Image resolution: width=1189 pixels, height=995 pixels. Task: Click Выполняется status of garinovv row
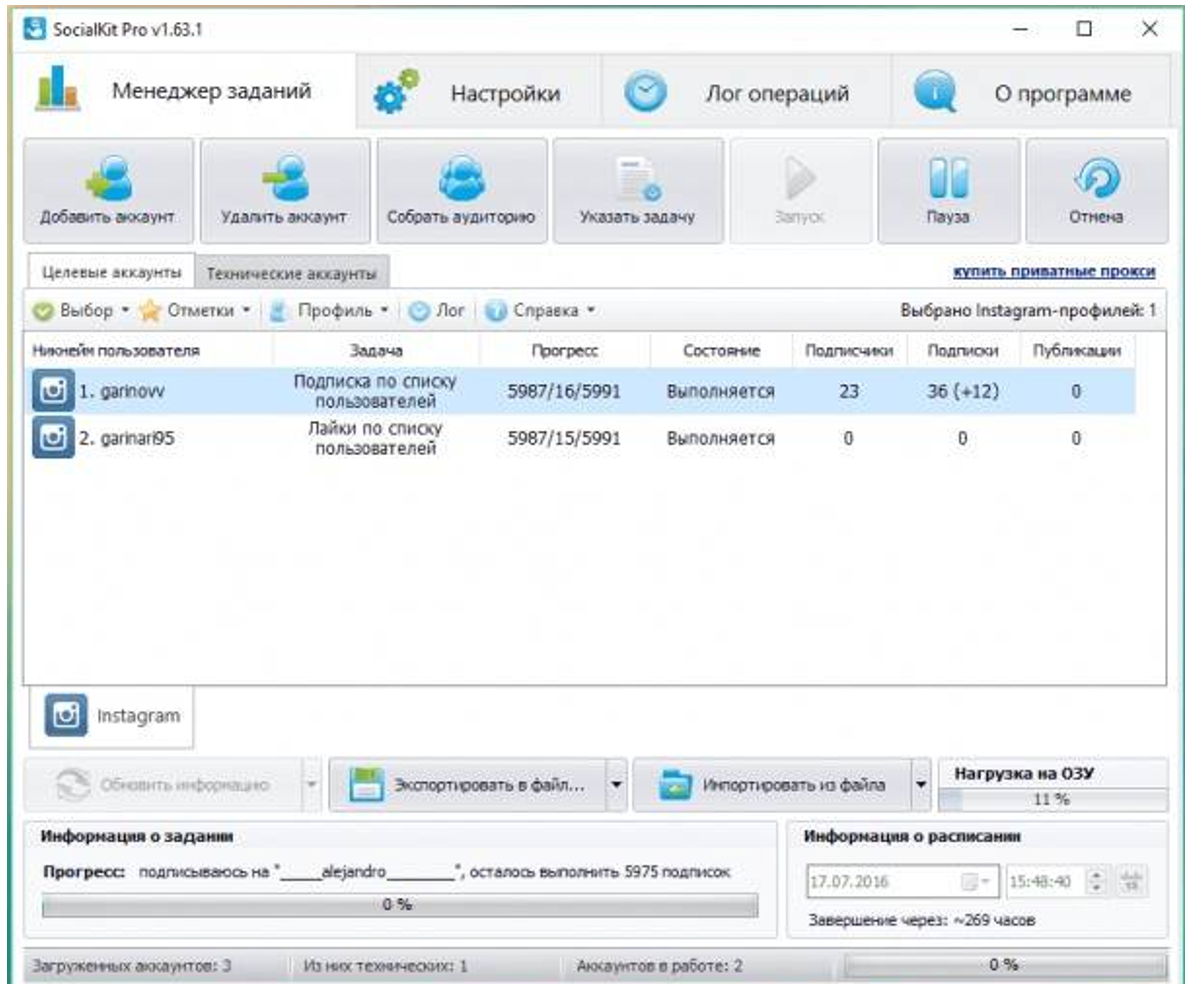click(721, 391)
